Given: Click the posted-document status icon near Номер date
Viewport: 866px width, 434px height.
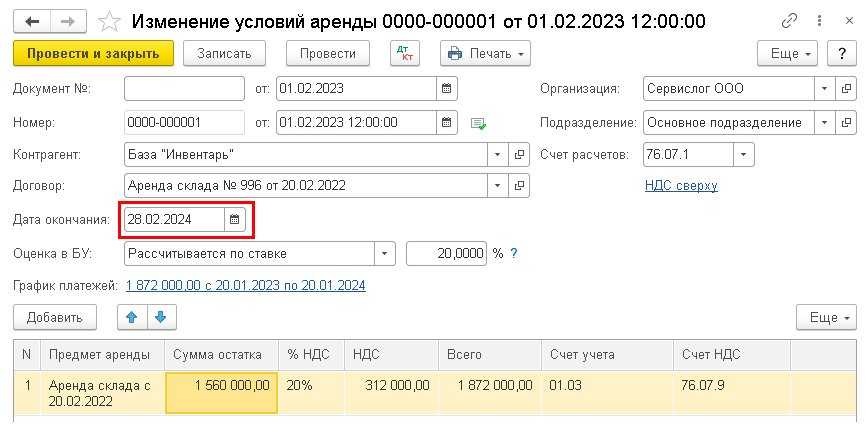Looking at the screenshot, I should click(x=478, y=124).
